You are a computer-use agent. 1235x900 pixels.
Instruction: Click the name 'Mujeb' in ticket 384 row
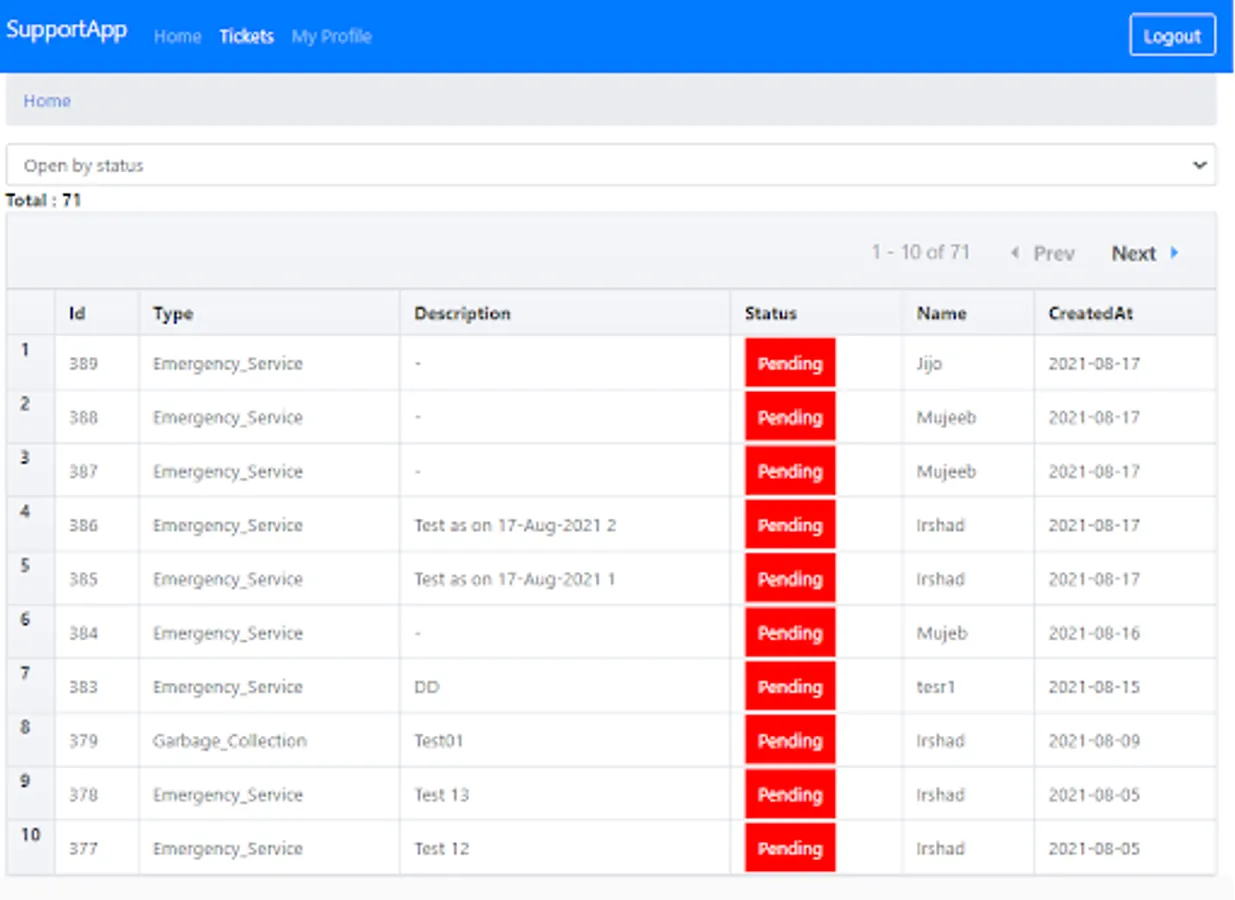click(942, 634)
